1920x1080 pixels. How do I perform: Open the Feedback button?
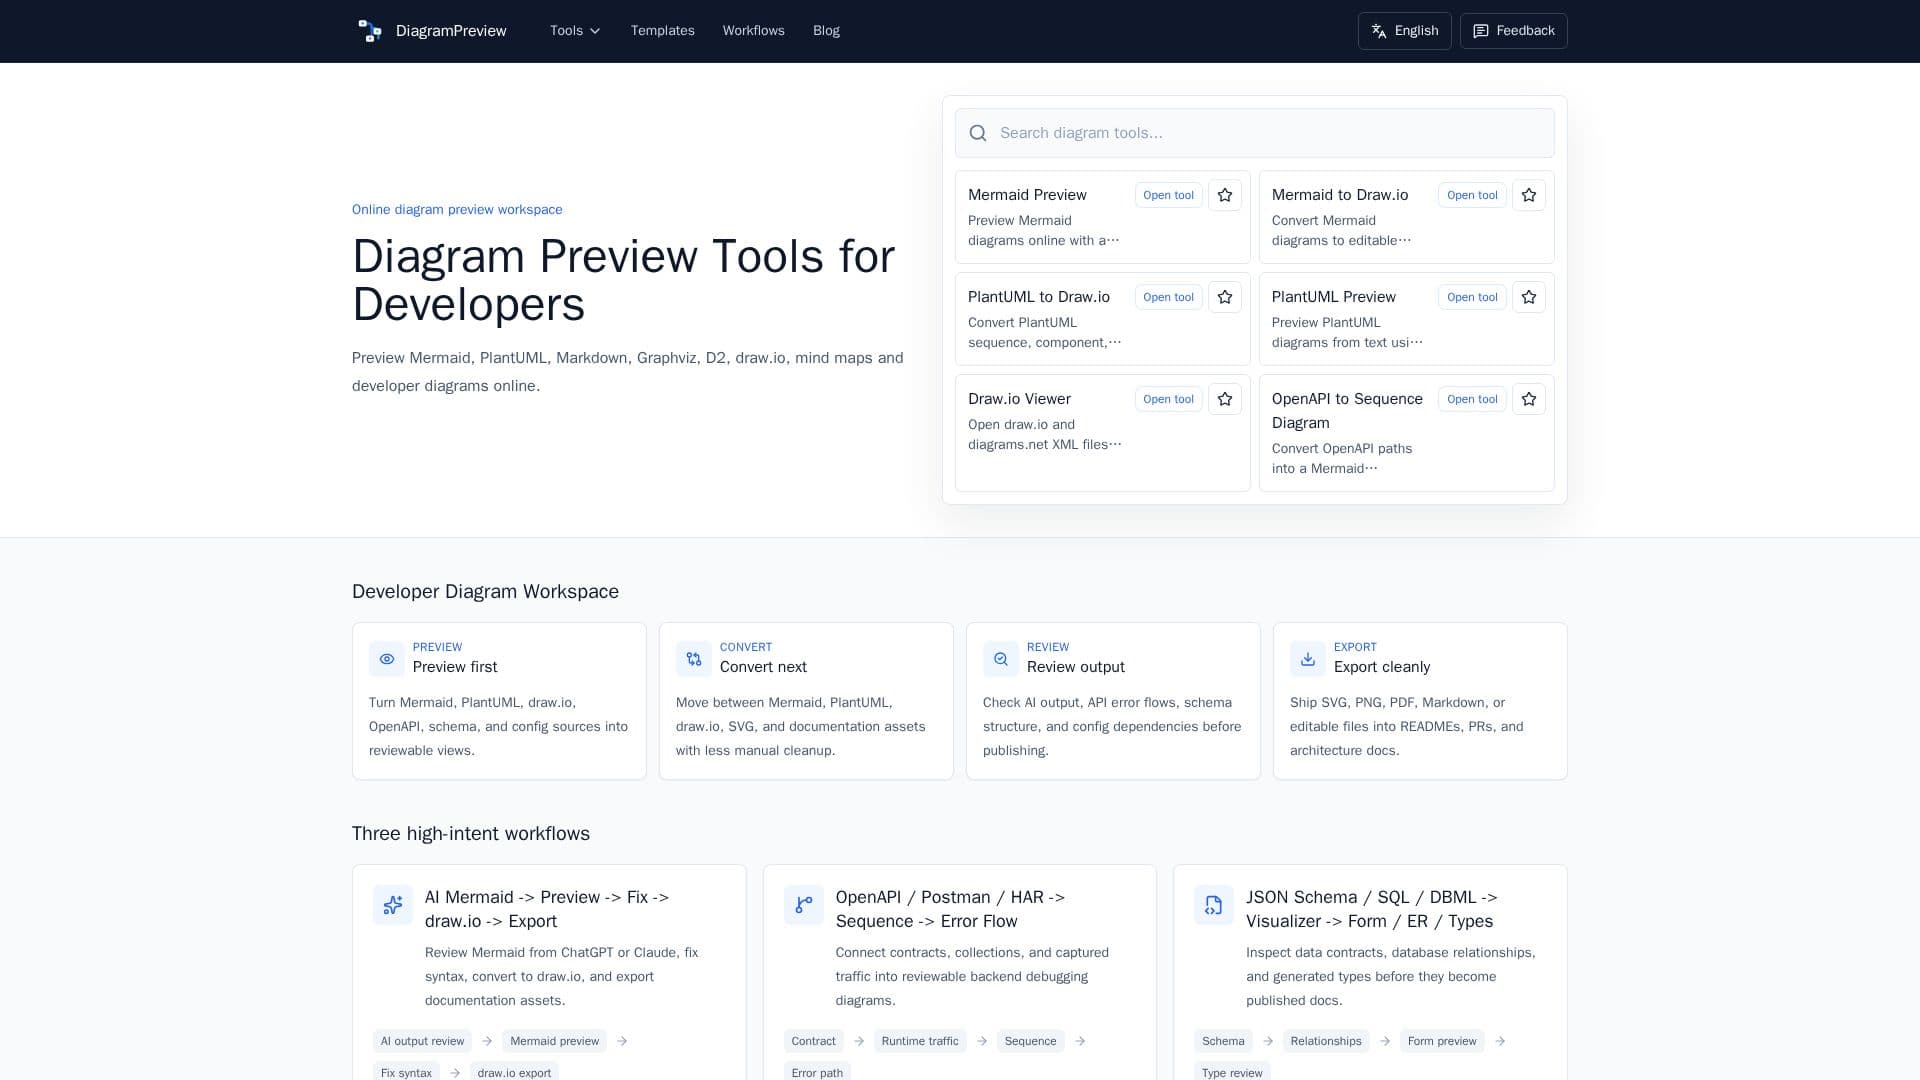click(1514, 31)
